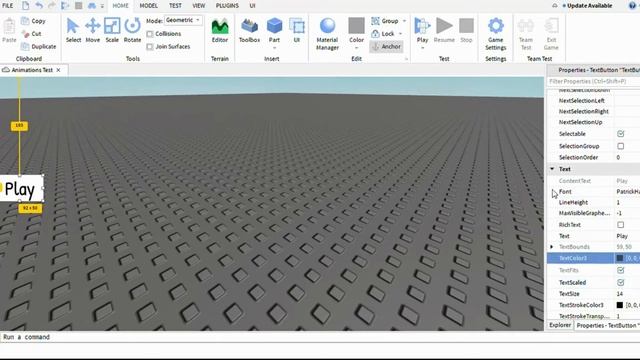Expand the Part dropdown arrow
Screen dimensions: 640x360
(274, 48)
